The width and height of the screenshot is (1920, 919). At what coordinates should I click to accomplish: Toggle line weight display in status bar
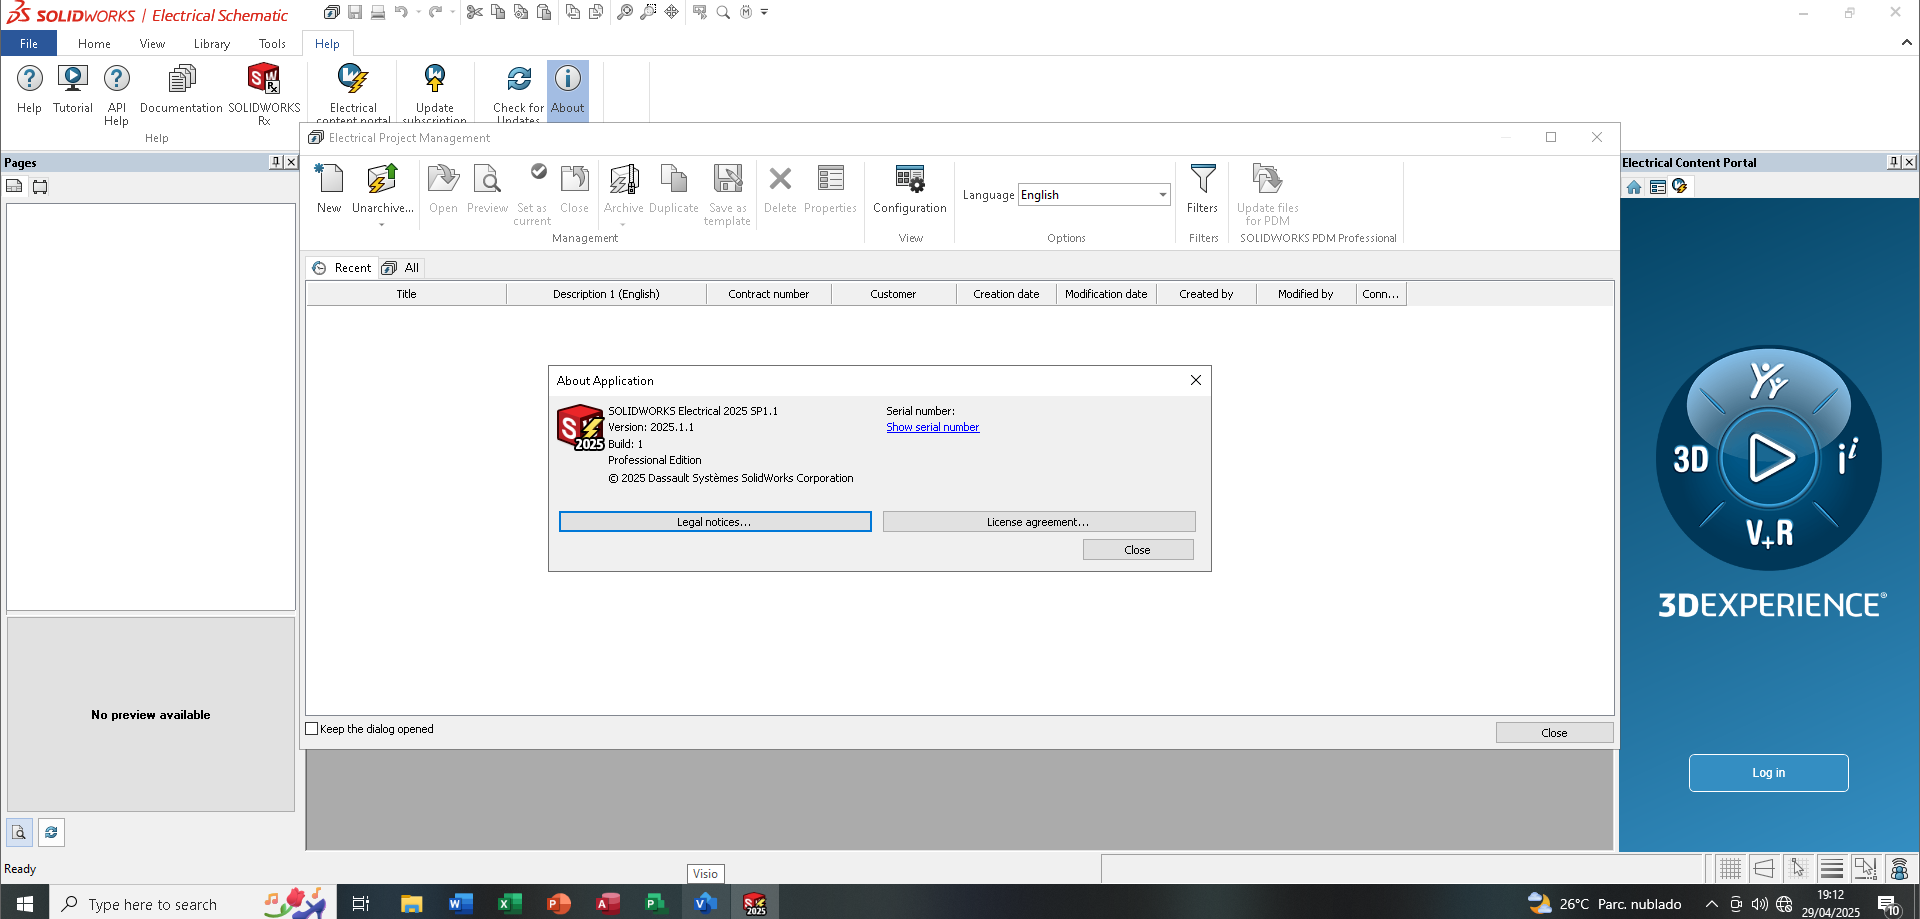tap(1832, 868)
